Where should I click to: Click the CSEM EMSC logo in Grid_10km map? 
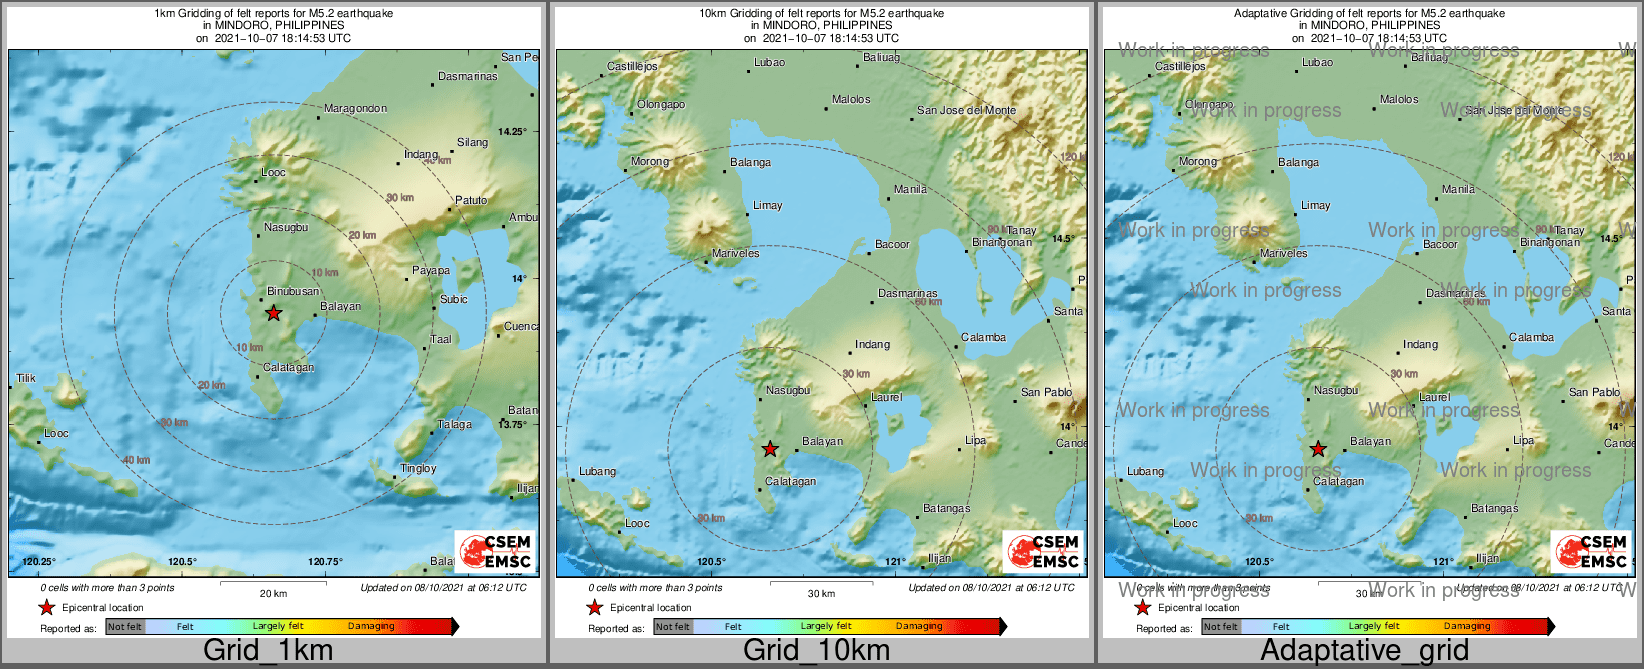[1043, 551]
